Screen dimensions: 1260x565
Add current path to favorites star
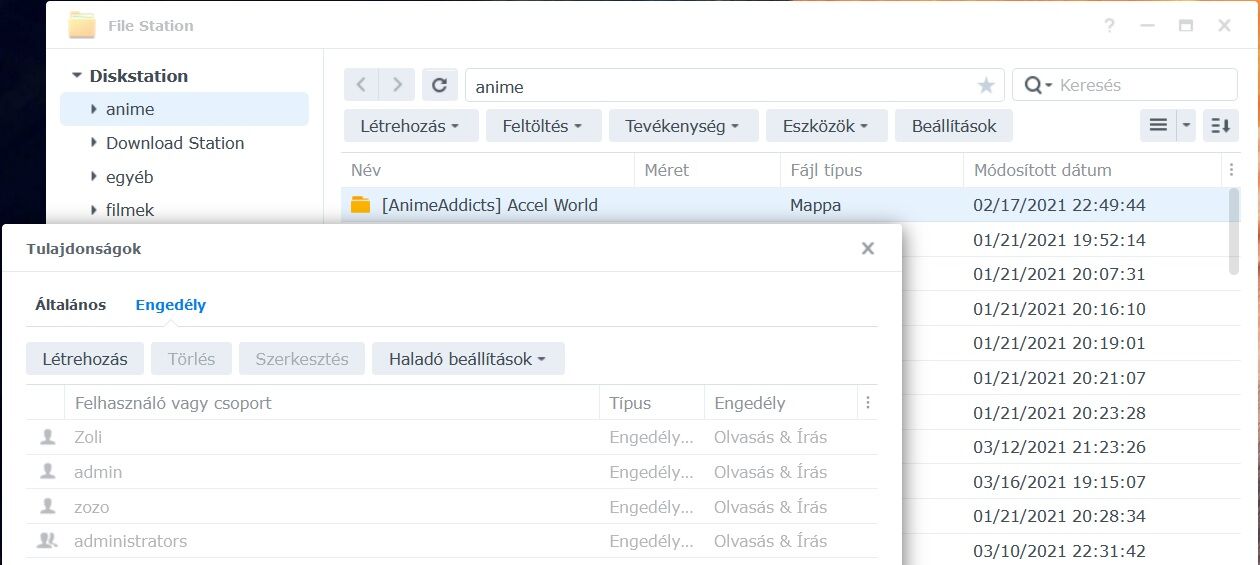[x=986, y=86]
